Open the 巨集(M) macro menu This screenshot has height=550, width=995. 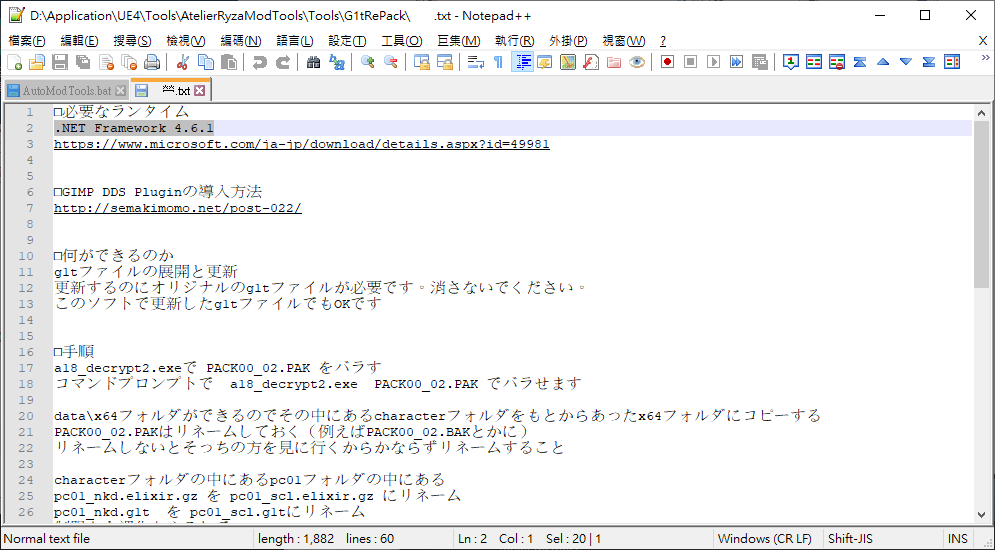click(458, 41)
